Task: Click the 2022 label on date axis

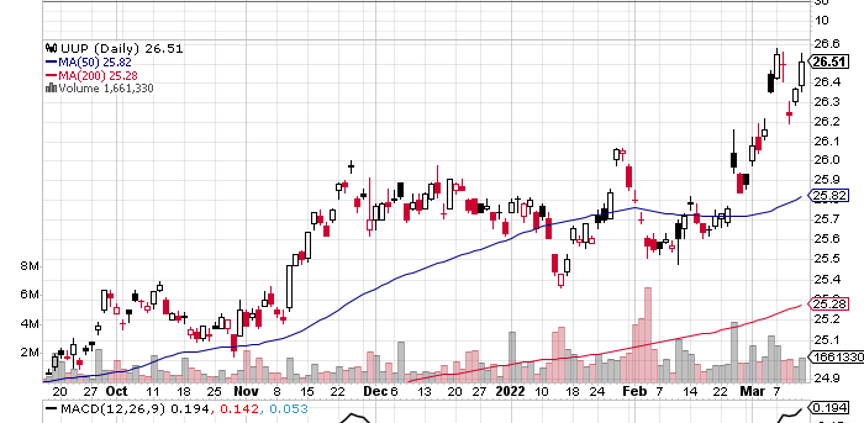Action: [510, 391]
